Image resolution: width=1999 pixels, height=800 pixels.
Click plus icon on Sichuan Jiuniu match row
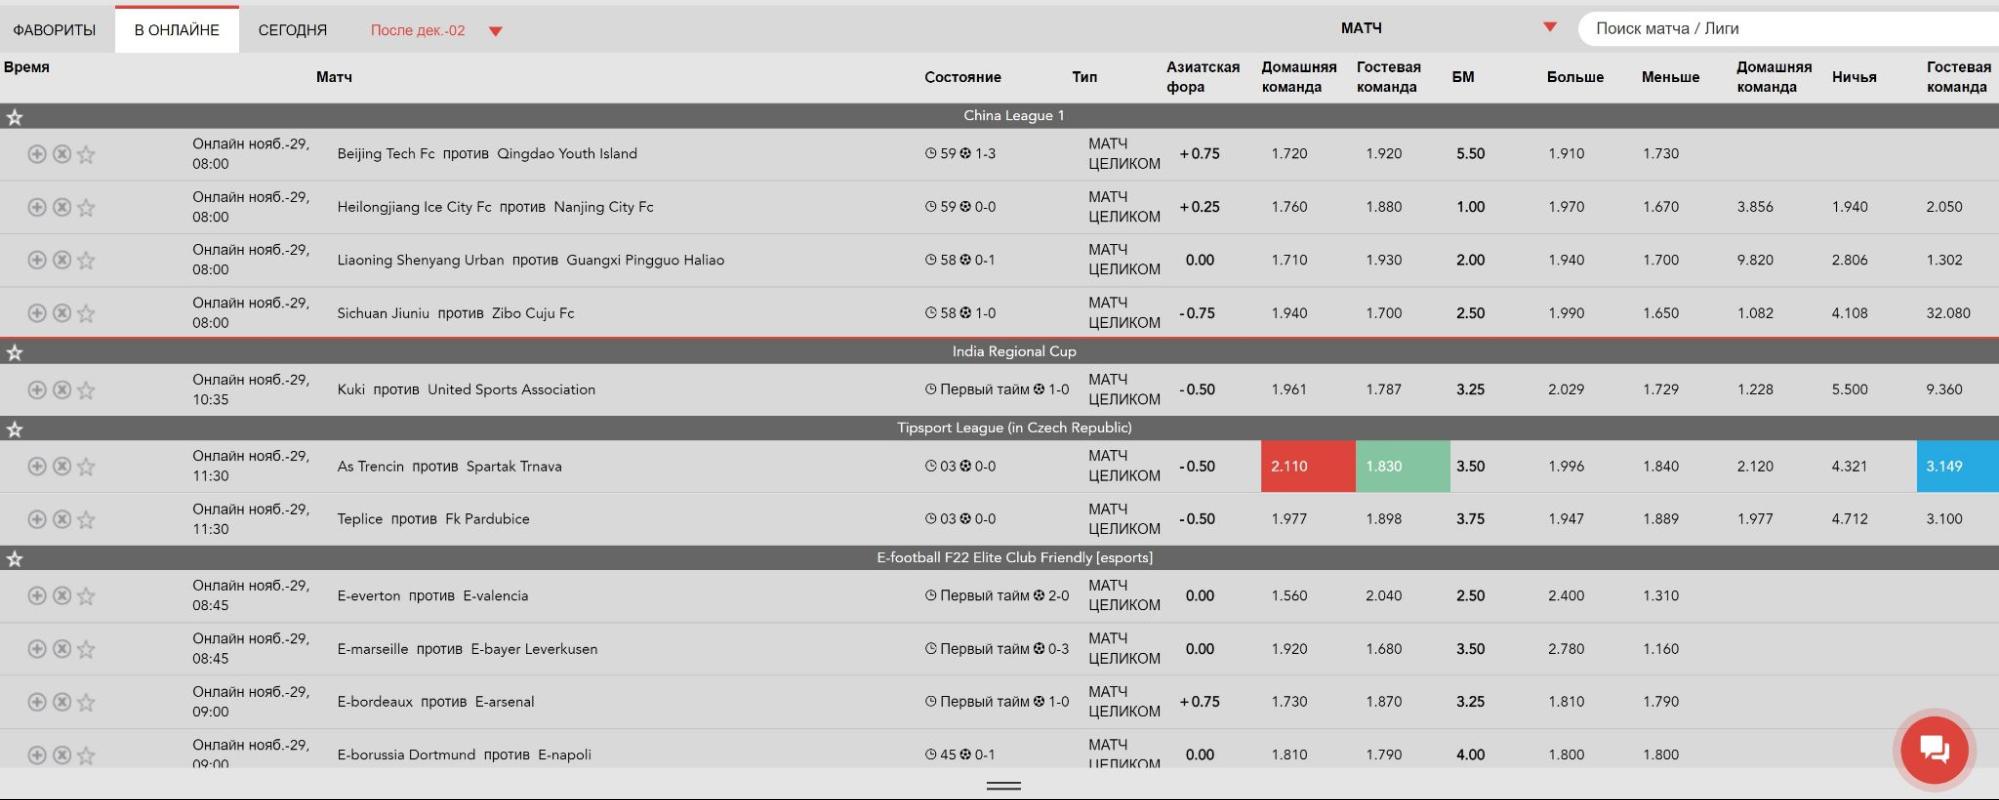(x=37, y=313)
